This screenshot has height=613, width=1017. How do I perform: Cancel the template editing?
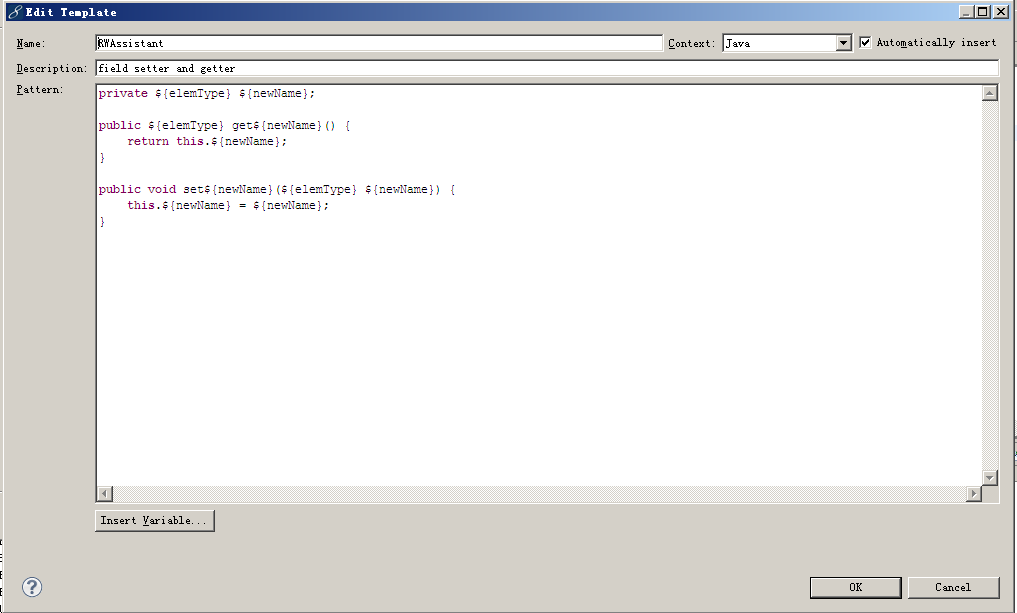[x=953, y=587]
